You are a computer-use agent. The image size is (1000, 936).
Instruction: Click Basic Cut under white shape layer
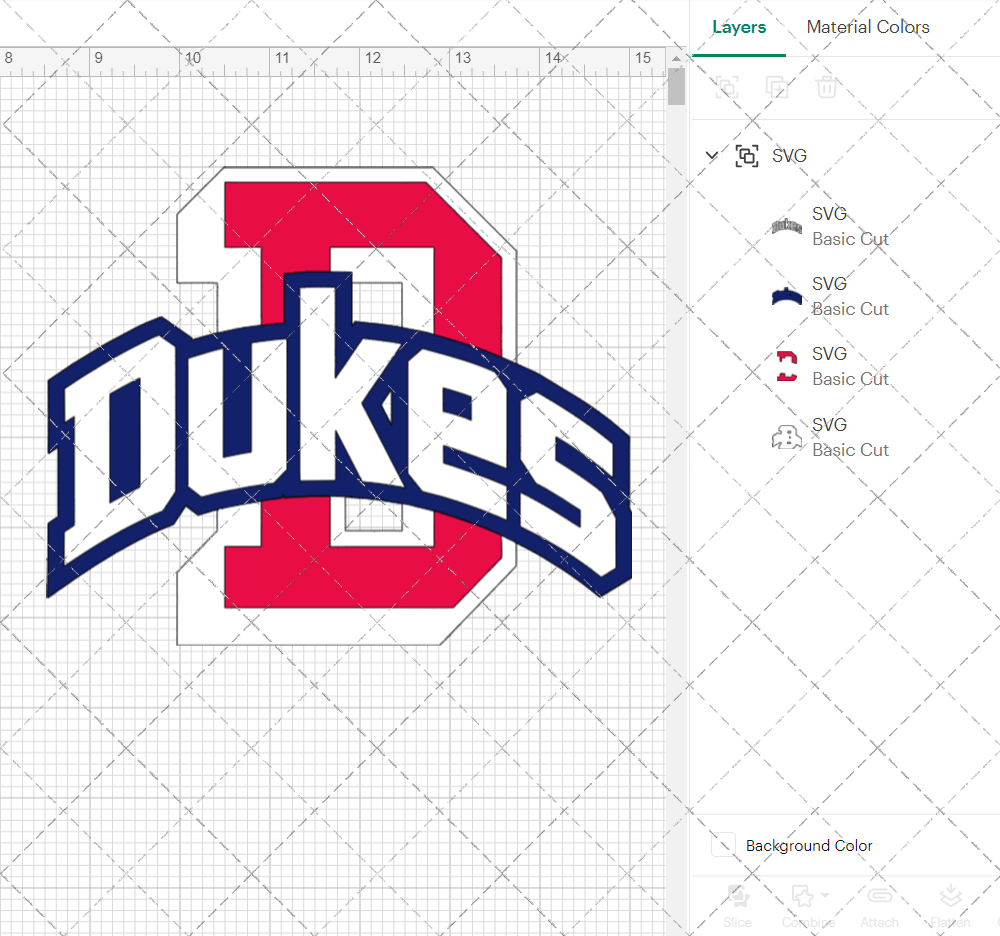pyautogui.click(x=850, y=450)
